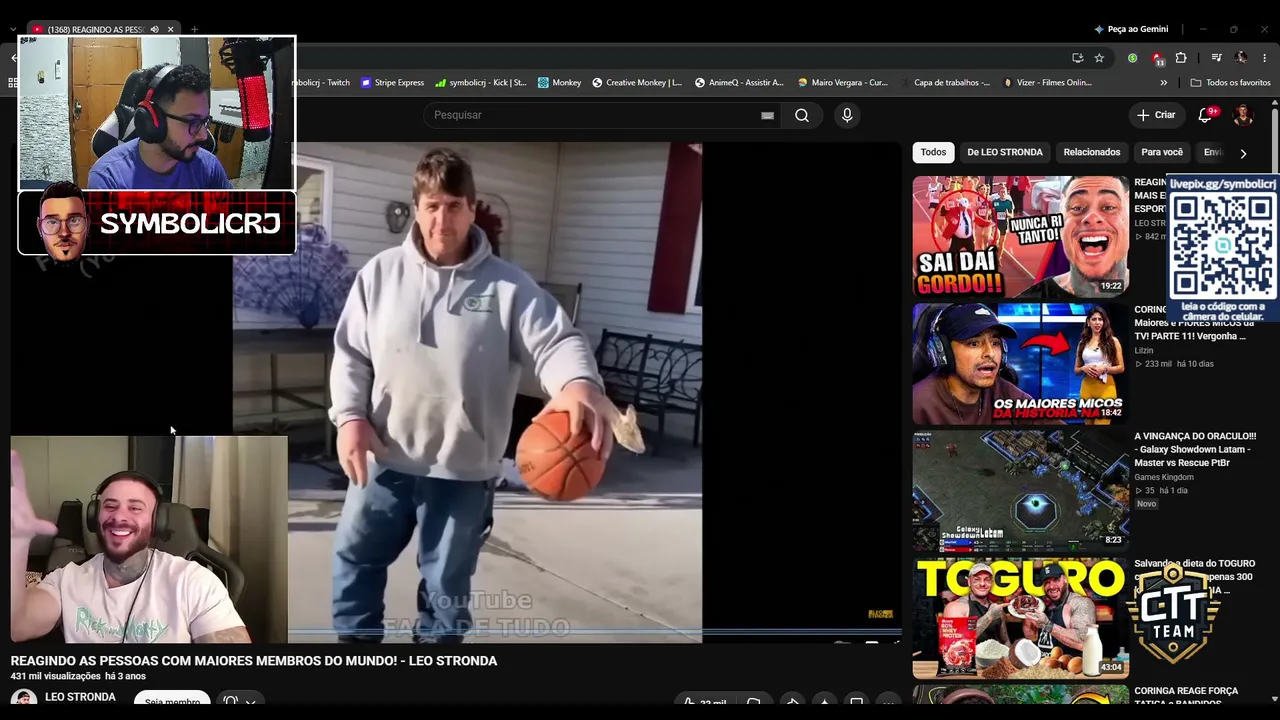
Task: Mute the tab using the speaker icon
Action: (x=154, y=30)
